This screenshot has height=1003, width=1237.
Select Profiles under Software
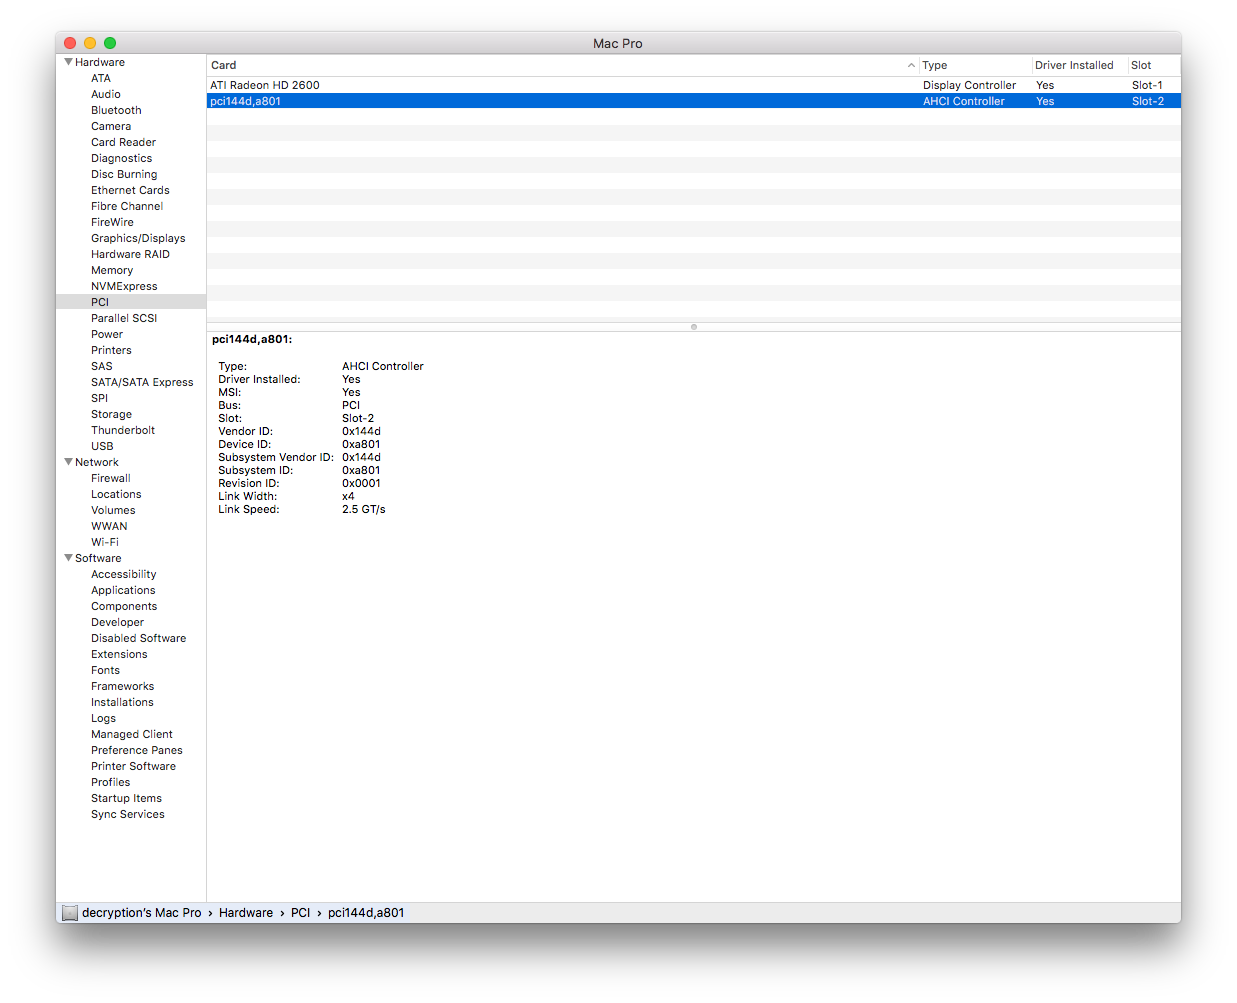(110, 782)
